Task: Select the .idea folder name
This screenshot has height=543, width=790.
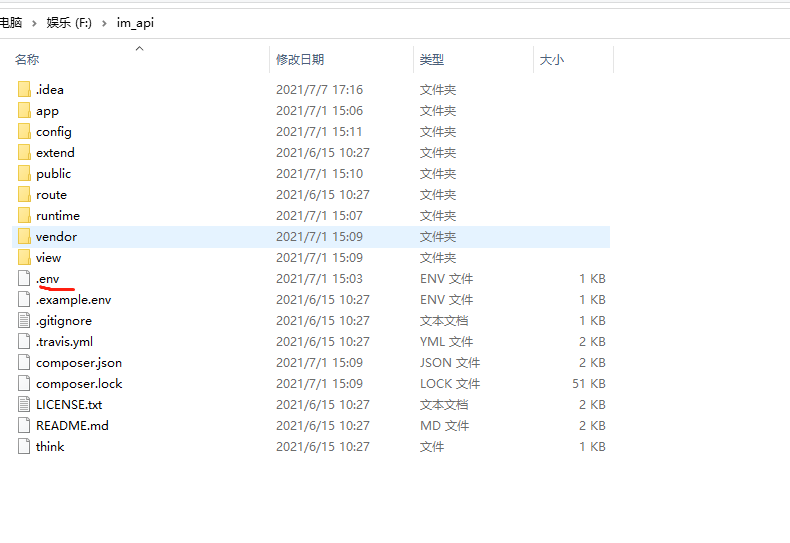Action: [x=50, y=90]
